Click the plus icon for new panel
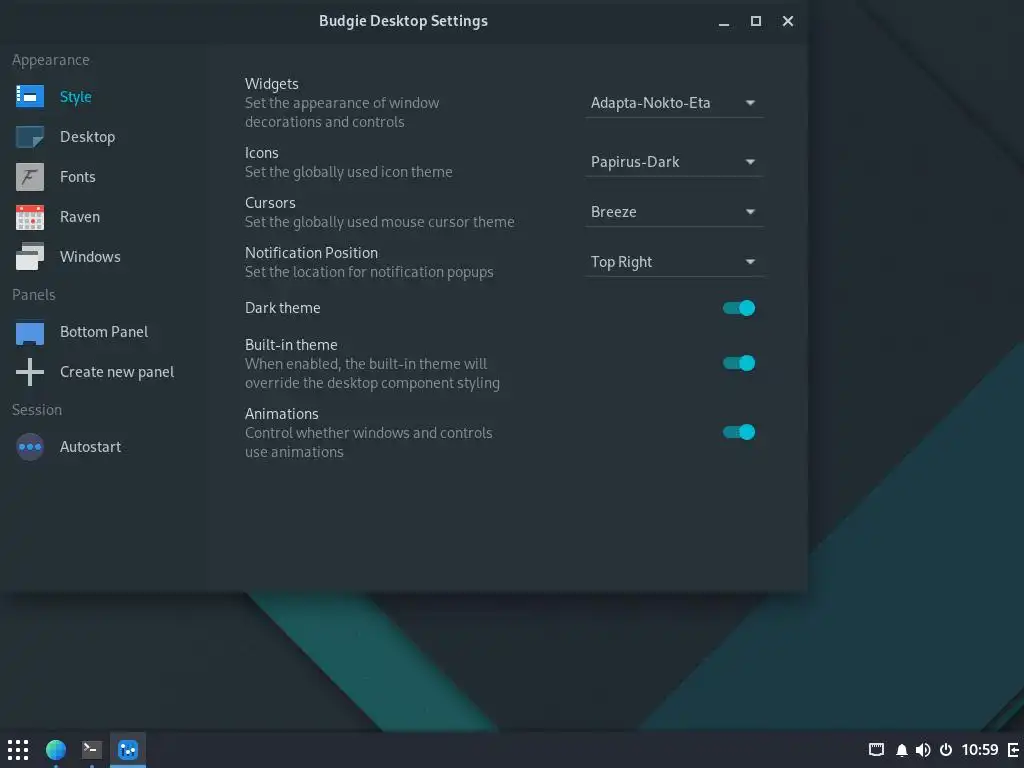1024x768 pixels. tap(30, 372)
